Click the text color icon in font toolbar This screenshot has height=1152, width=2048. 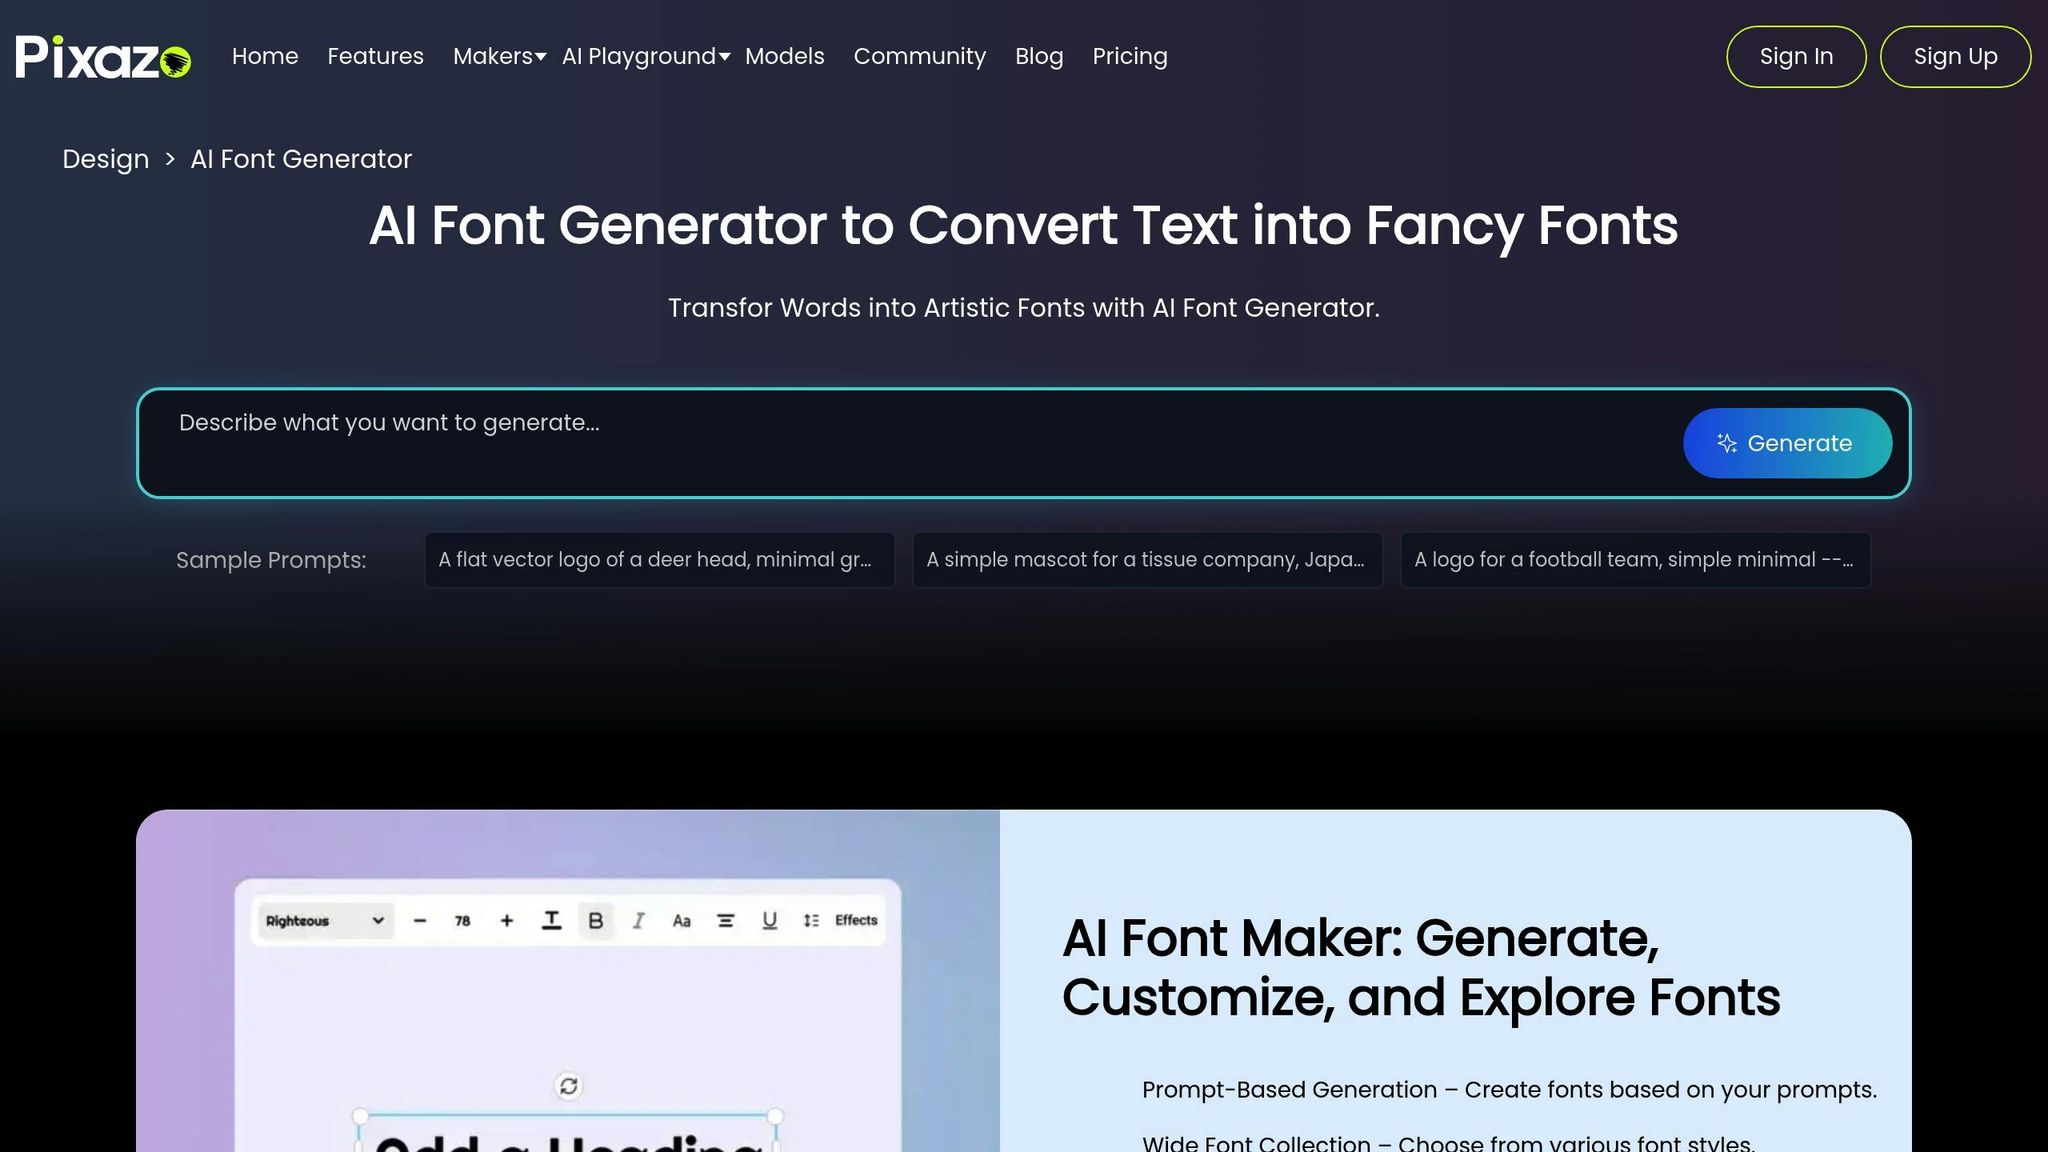551,920
